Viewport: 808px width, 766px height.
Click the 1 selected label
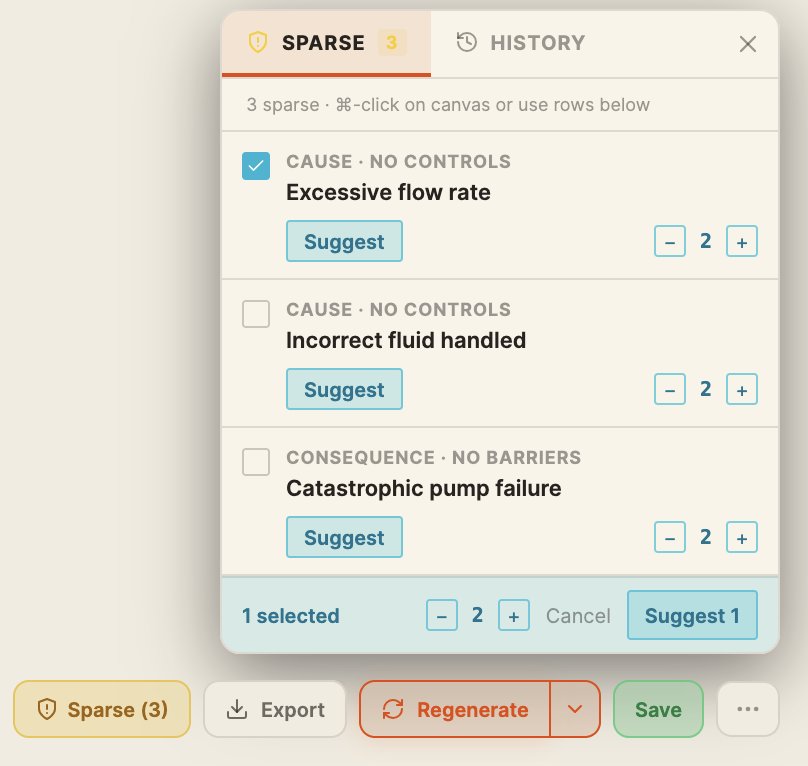[x=291, y=615]
